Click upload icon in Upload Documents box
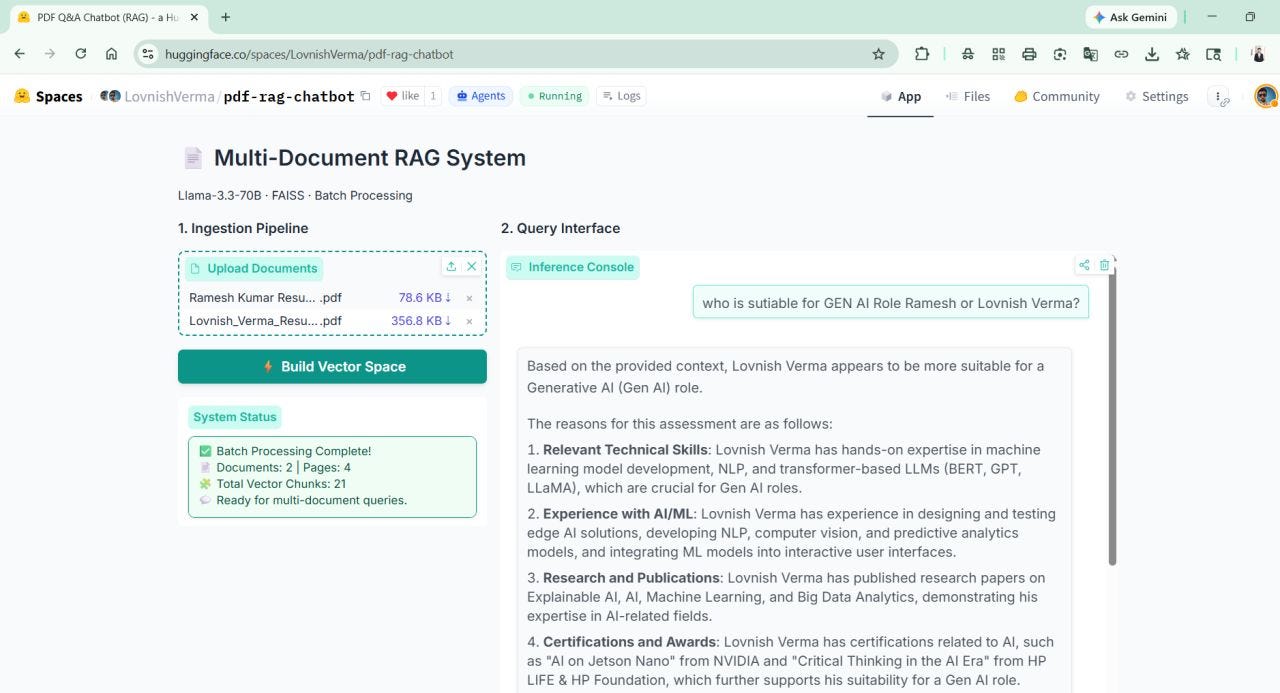 451,266
